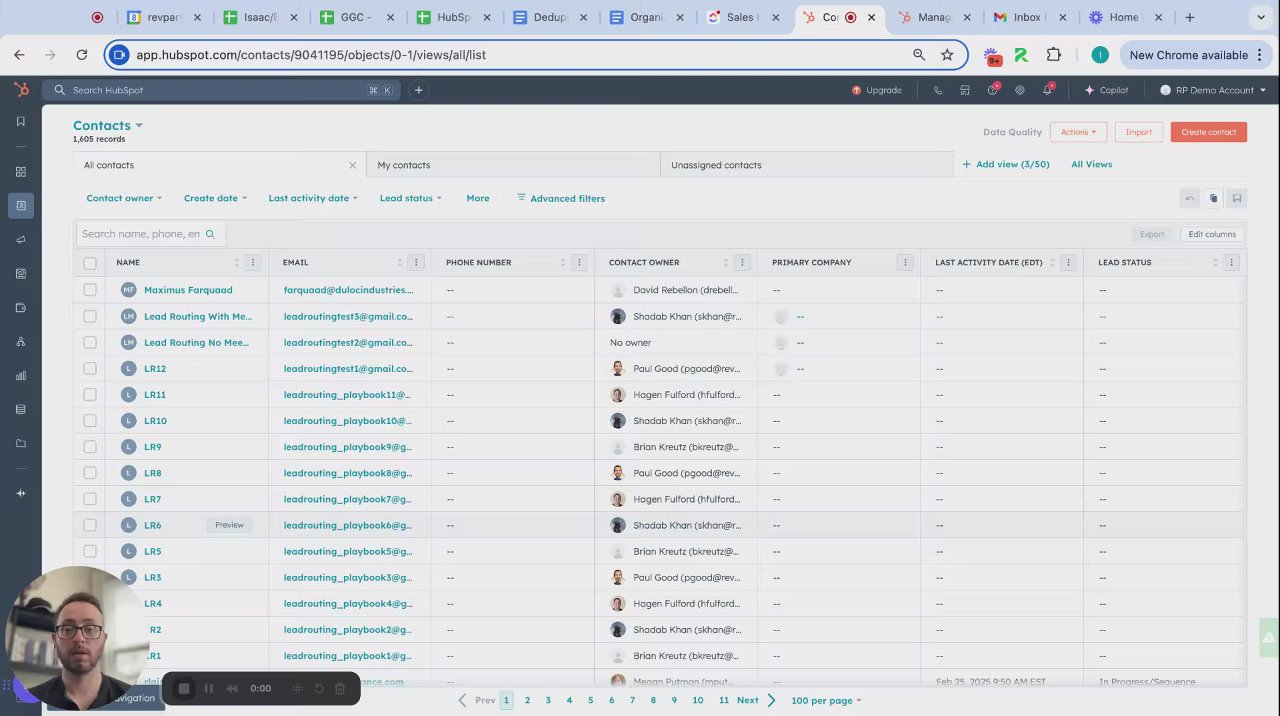Switch to Unassigned contacts view tab
Viewport: 1280px width, 716px height.
[x=806, y=165]
